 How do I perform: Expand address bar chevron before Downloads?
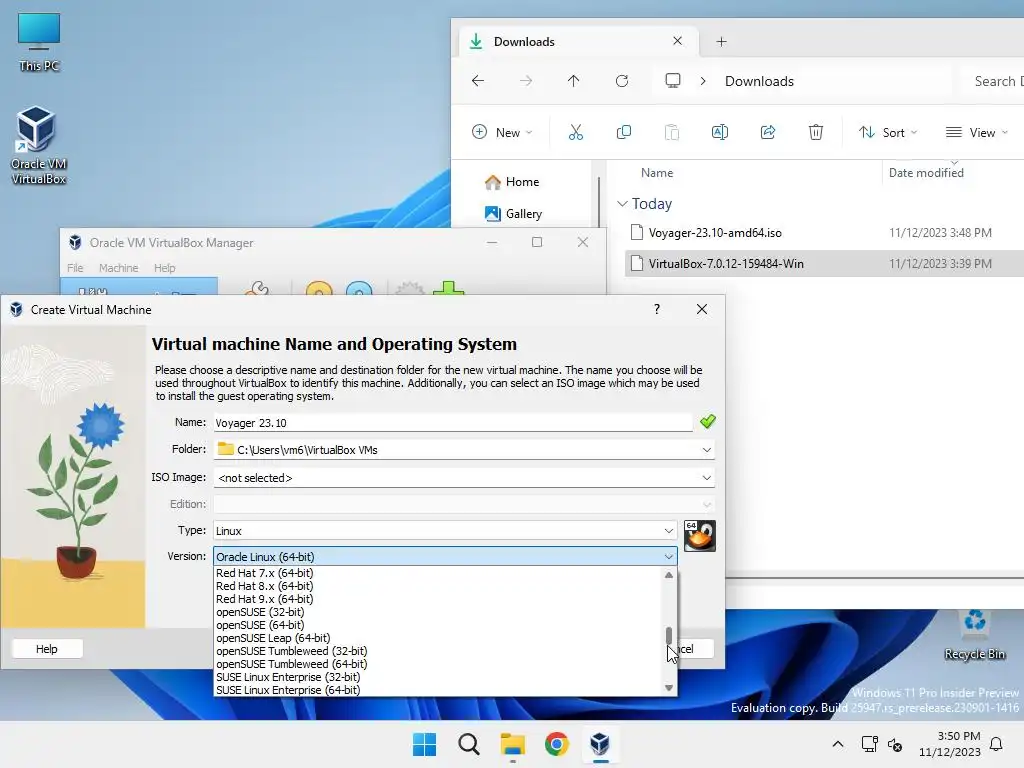[x=703, y=81]
